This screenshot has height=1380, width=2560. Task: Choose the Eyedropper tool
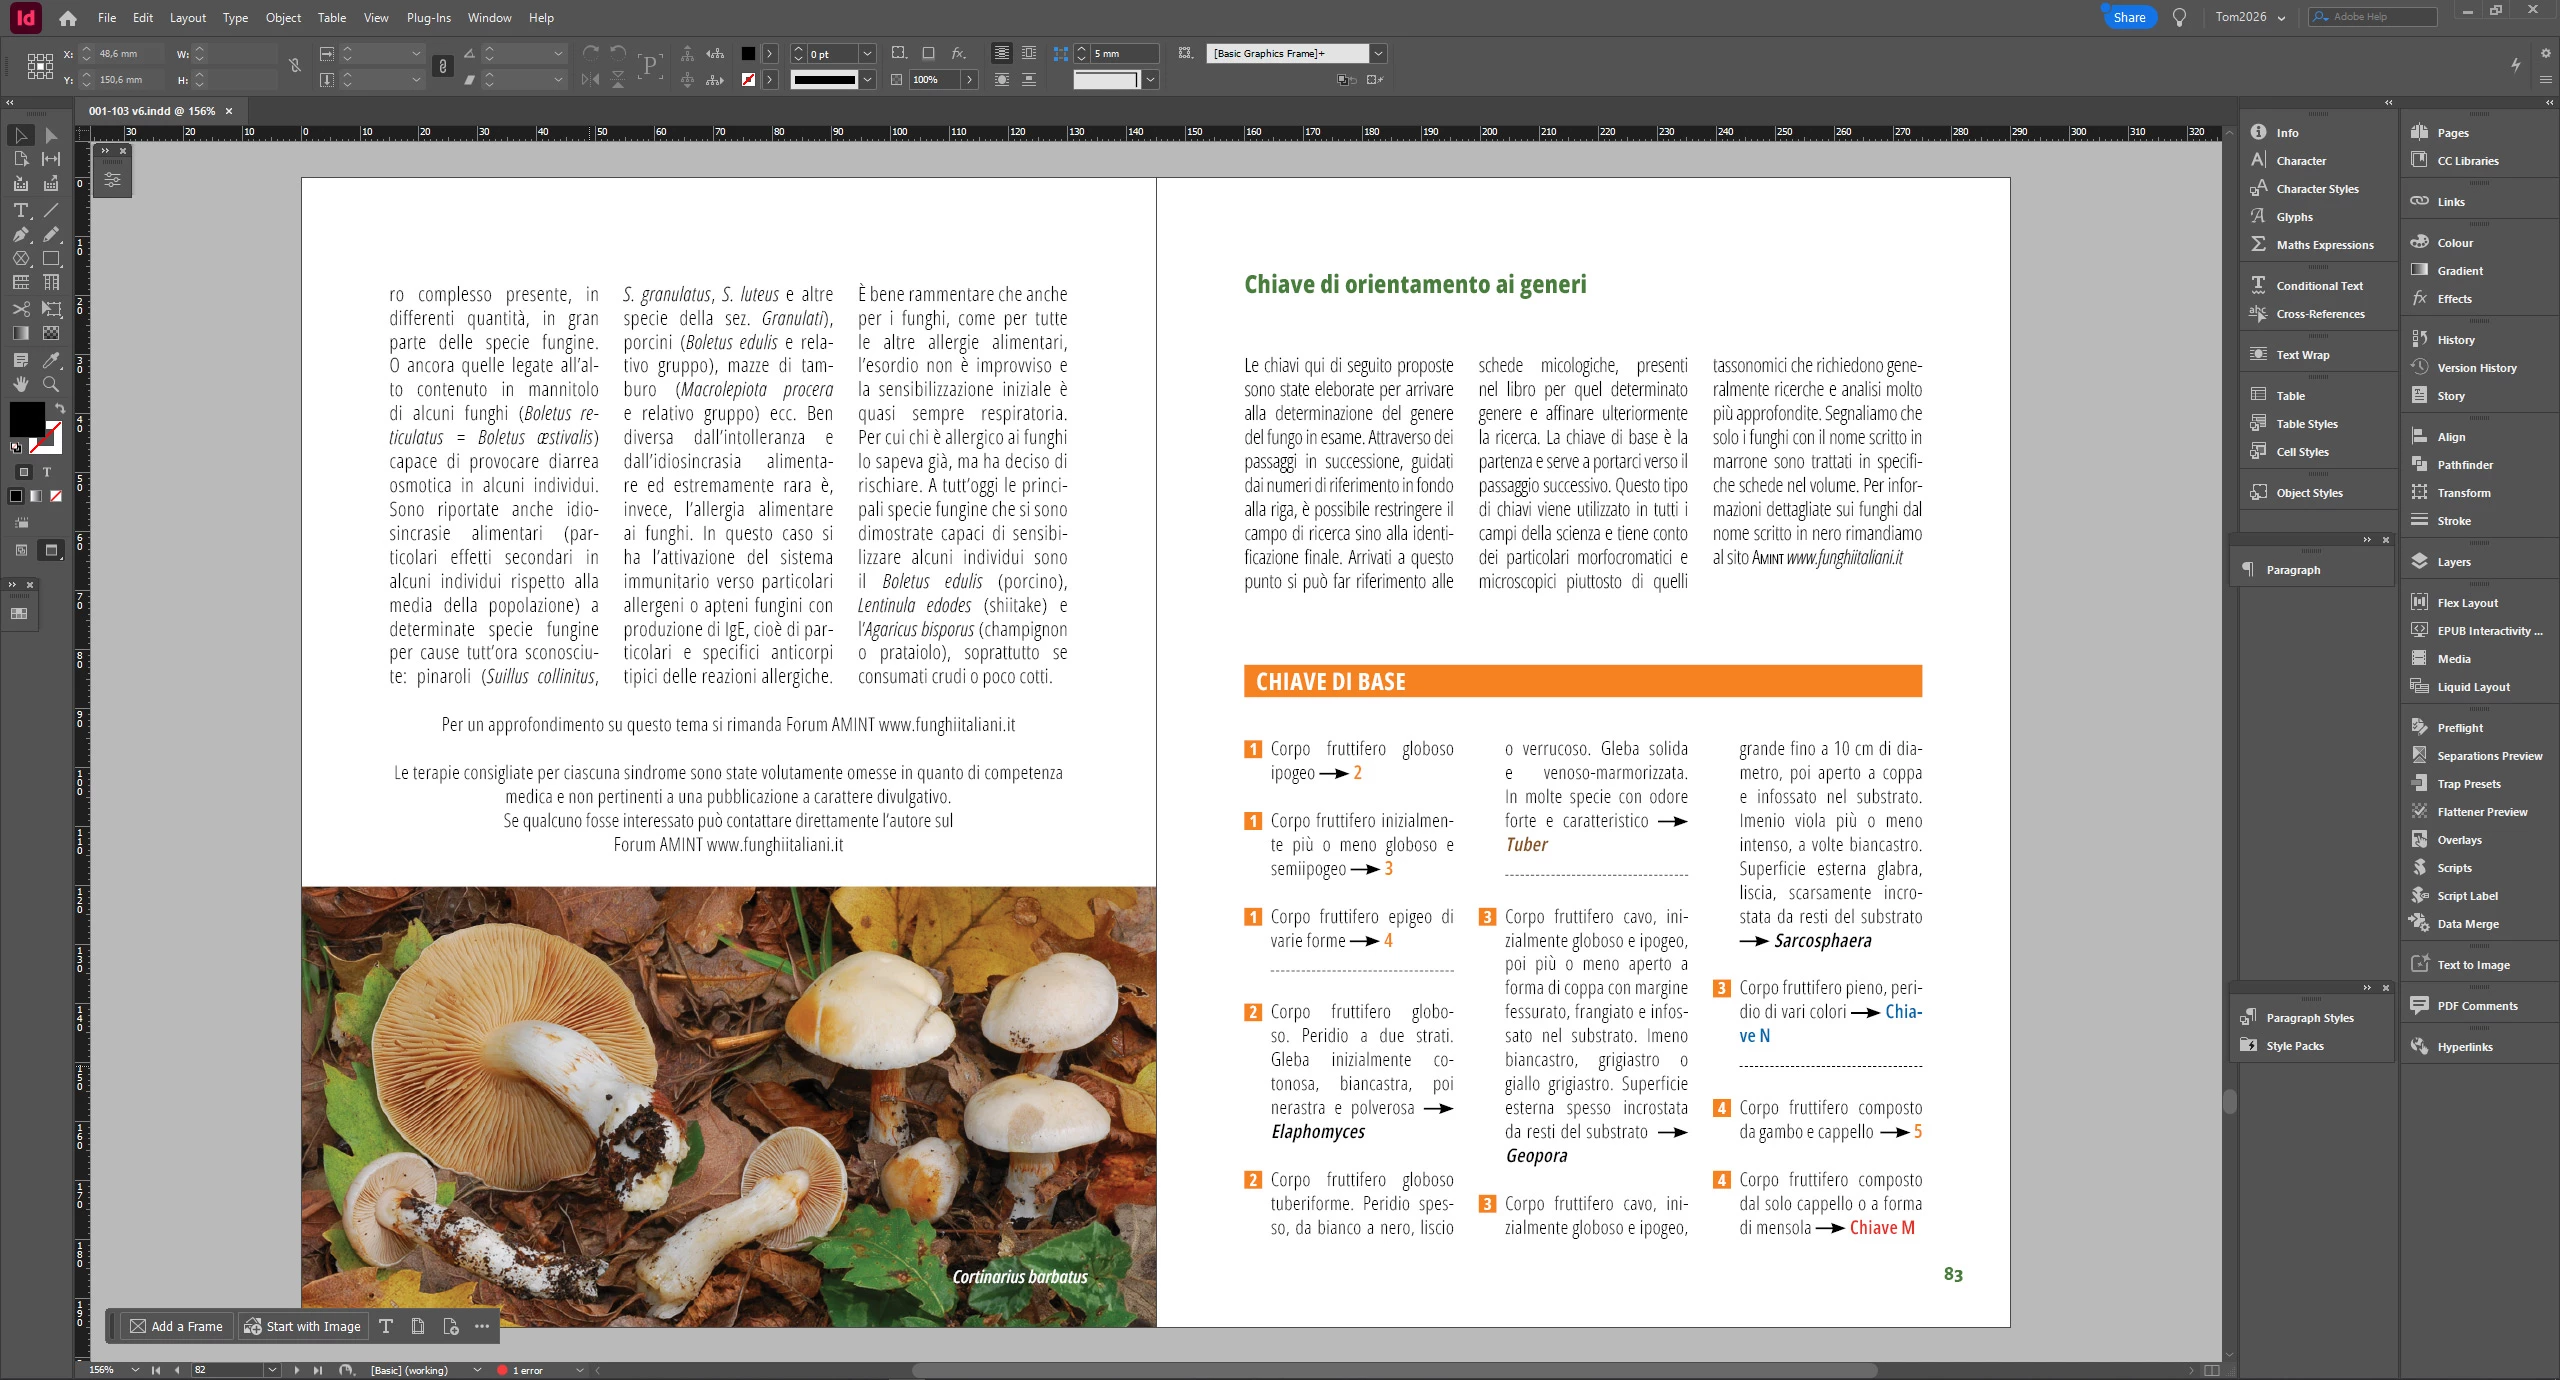pyautogui.click(x=51, y=359)
